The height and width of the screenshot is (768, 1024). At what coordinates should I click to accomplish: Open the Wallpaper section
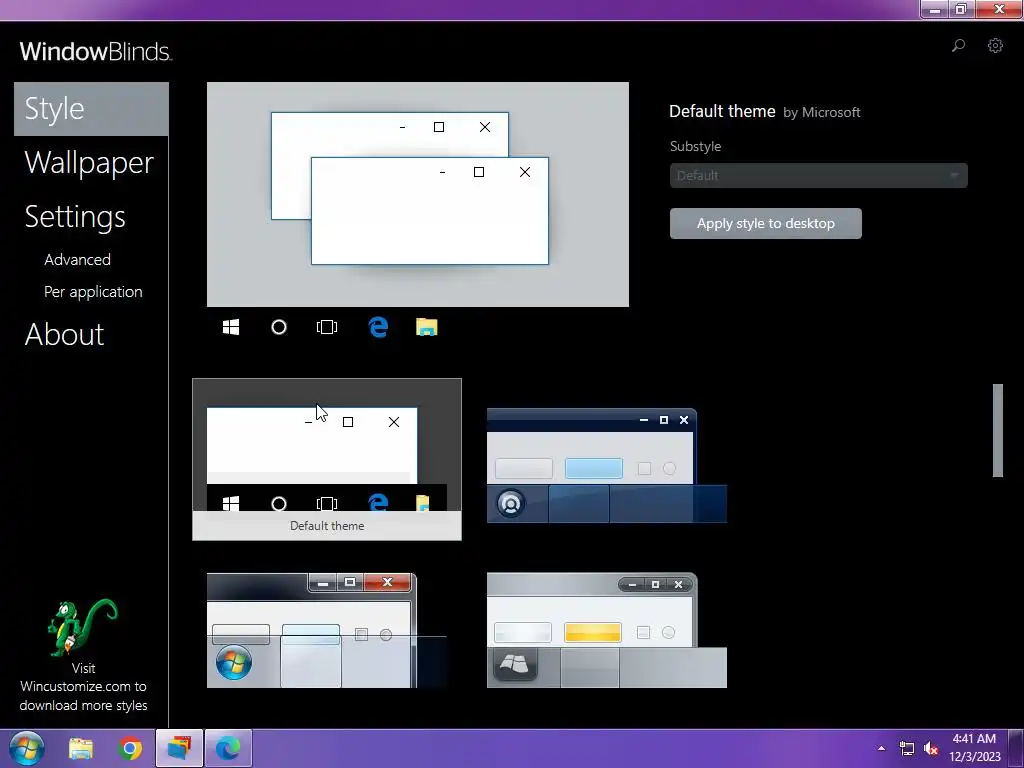coord(89,163)
